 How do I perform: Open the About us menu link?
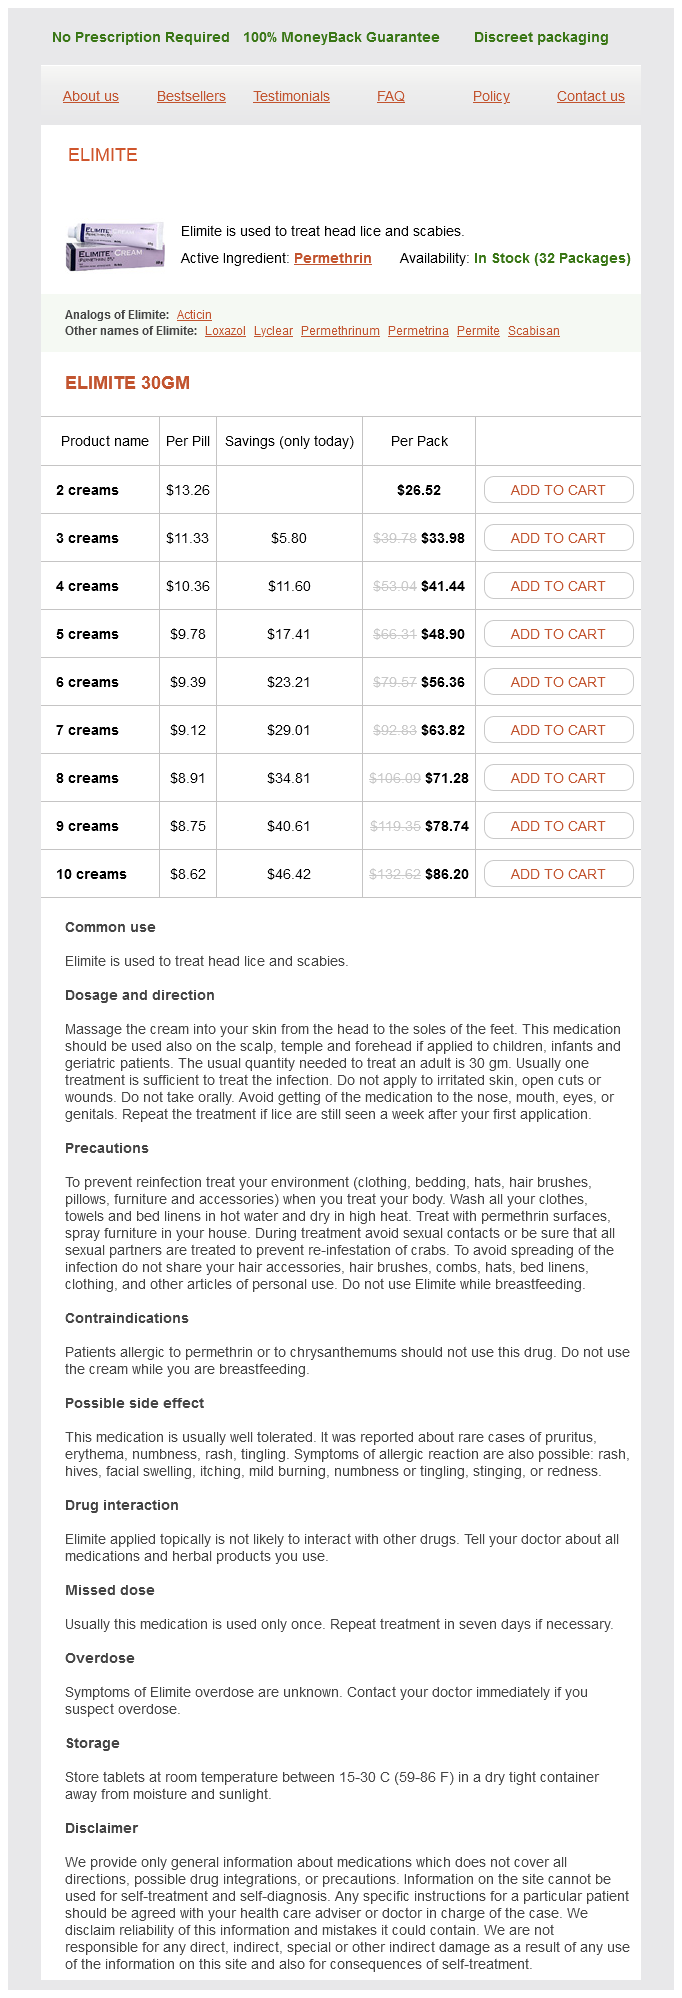click(91, 96)
